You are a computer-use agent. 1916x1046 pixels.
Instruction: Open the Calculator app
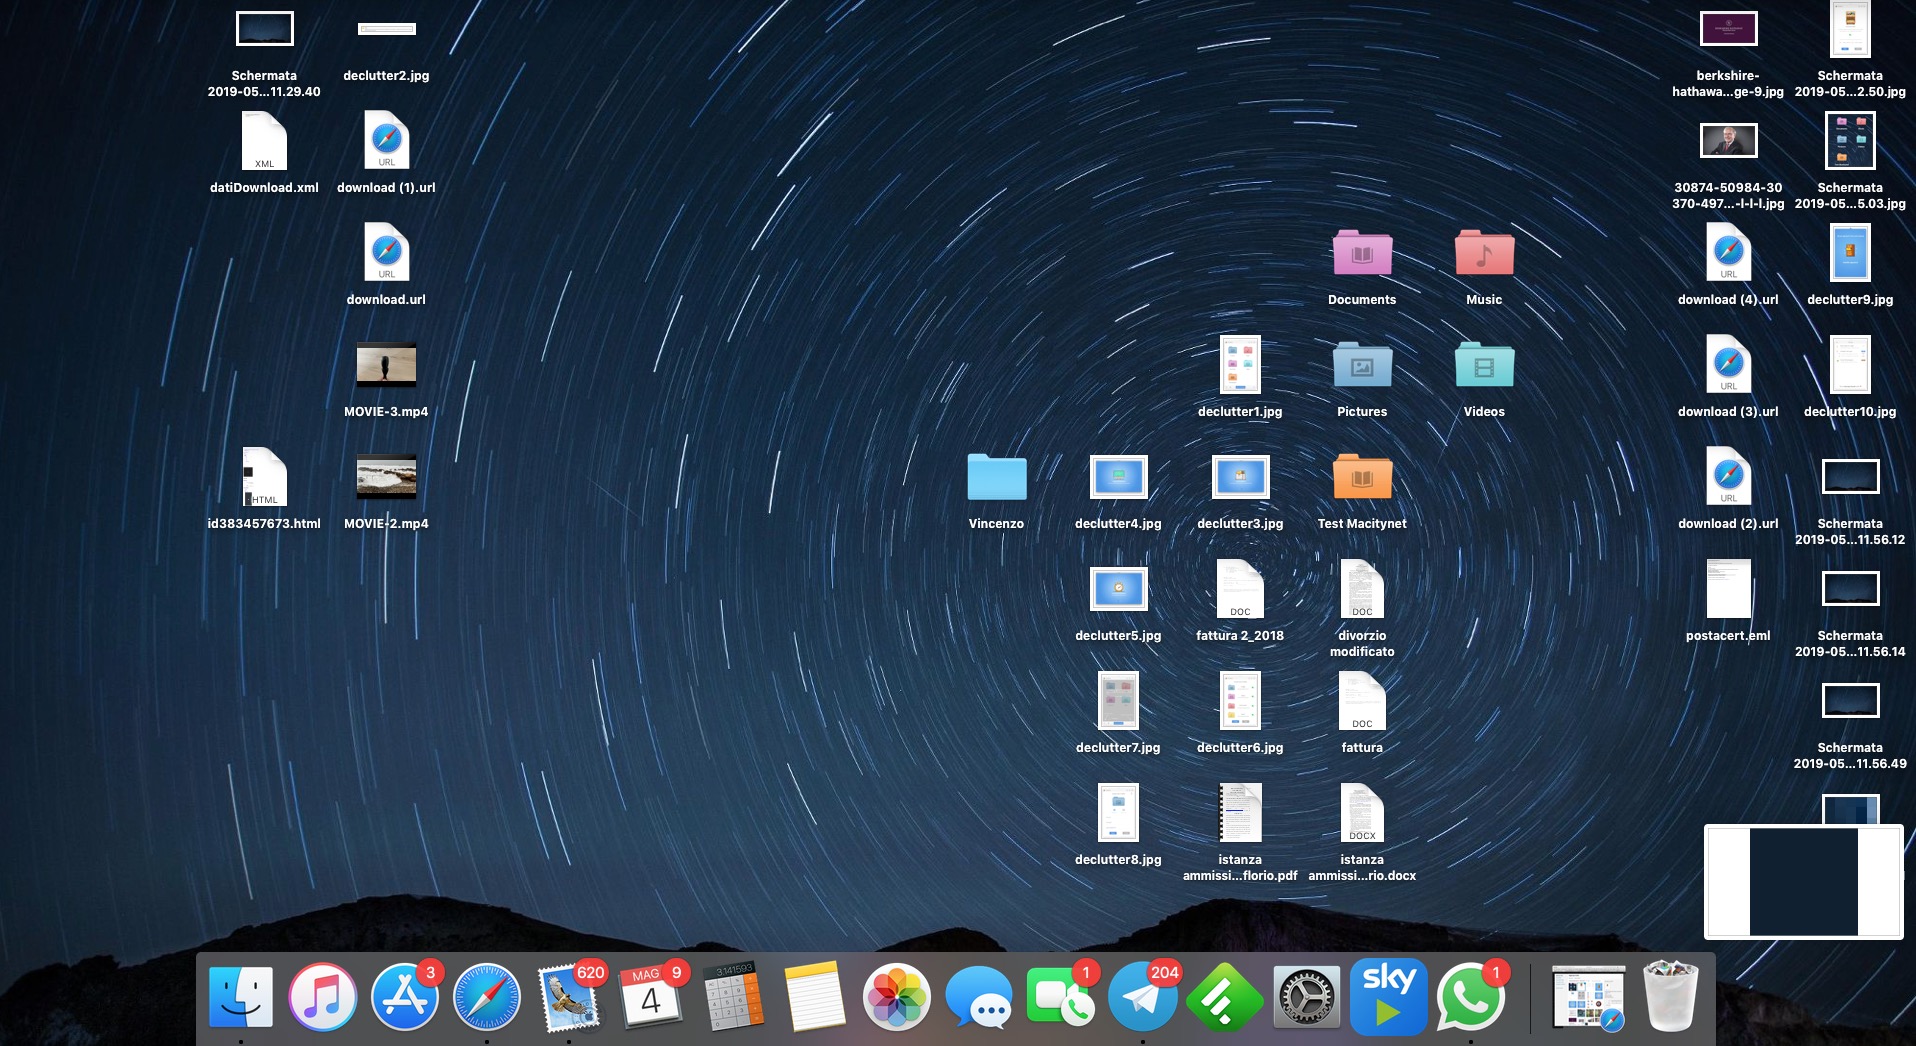click(x=733, y=998)
